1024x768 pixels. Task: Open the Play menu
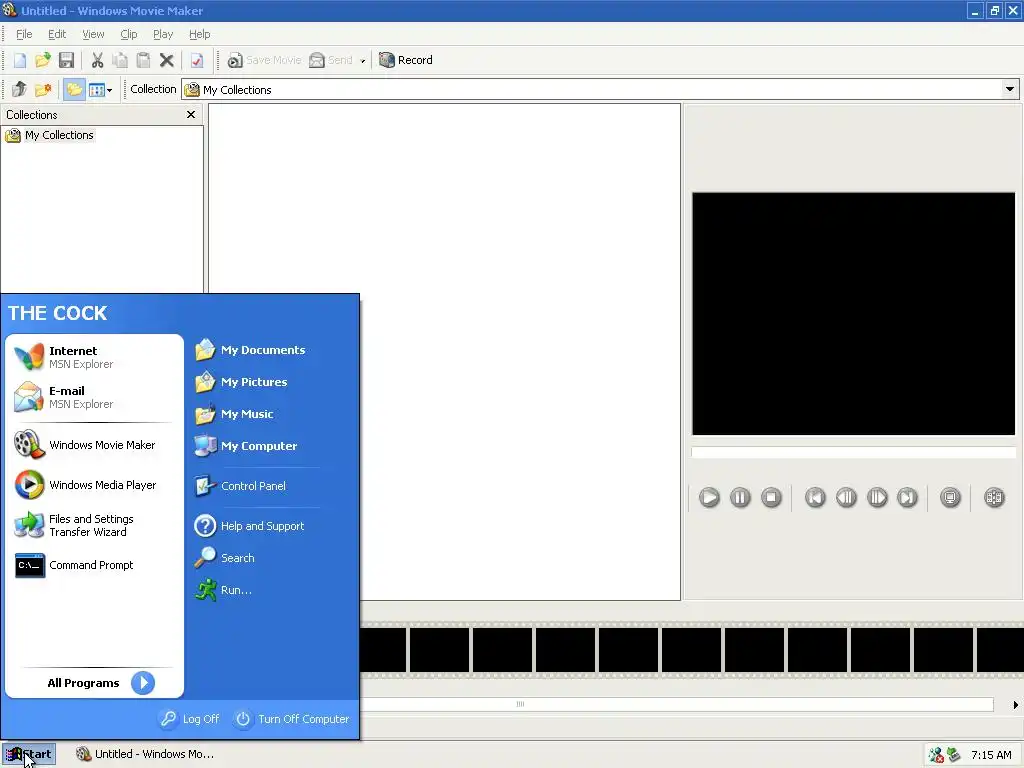tap(163, 34)
